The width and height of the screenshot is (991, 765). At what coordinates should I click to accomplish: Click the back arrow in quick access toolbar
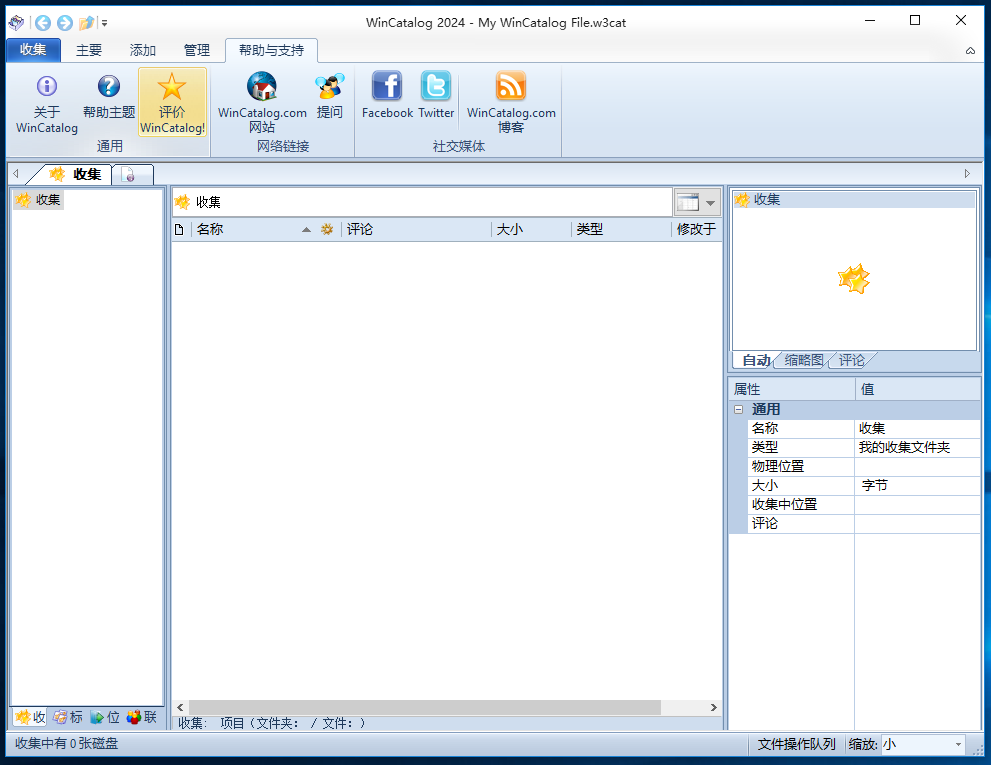(42, 22)
